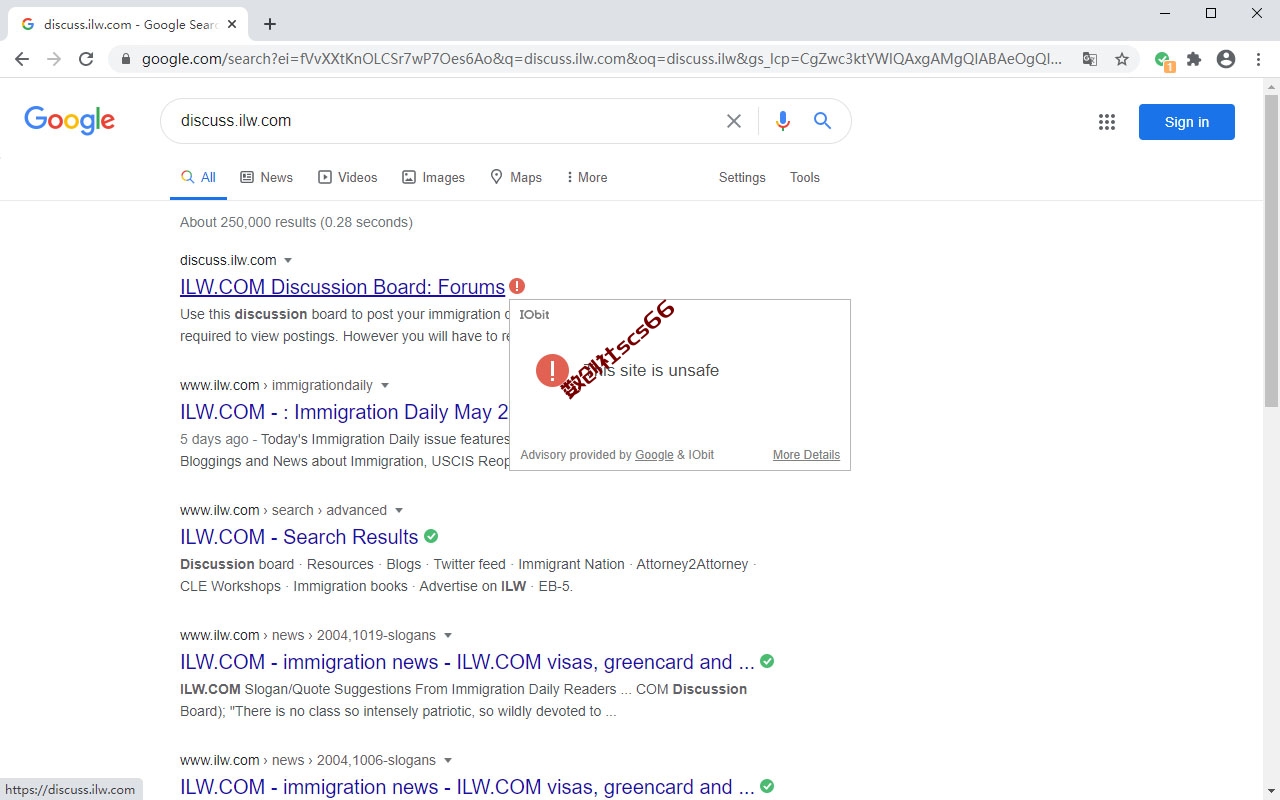
Task: Sign in to Google account
Action: click(x=1187, y=122)
